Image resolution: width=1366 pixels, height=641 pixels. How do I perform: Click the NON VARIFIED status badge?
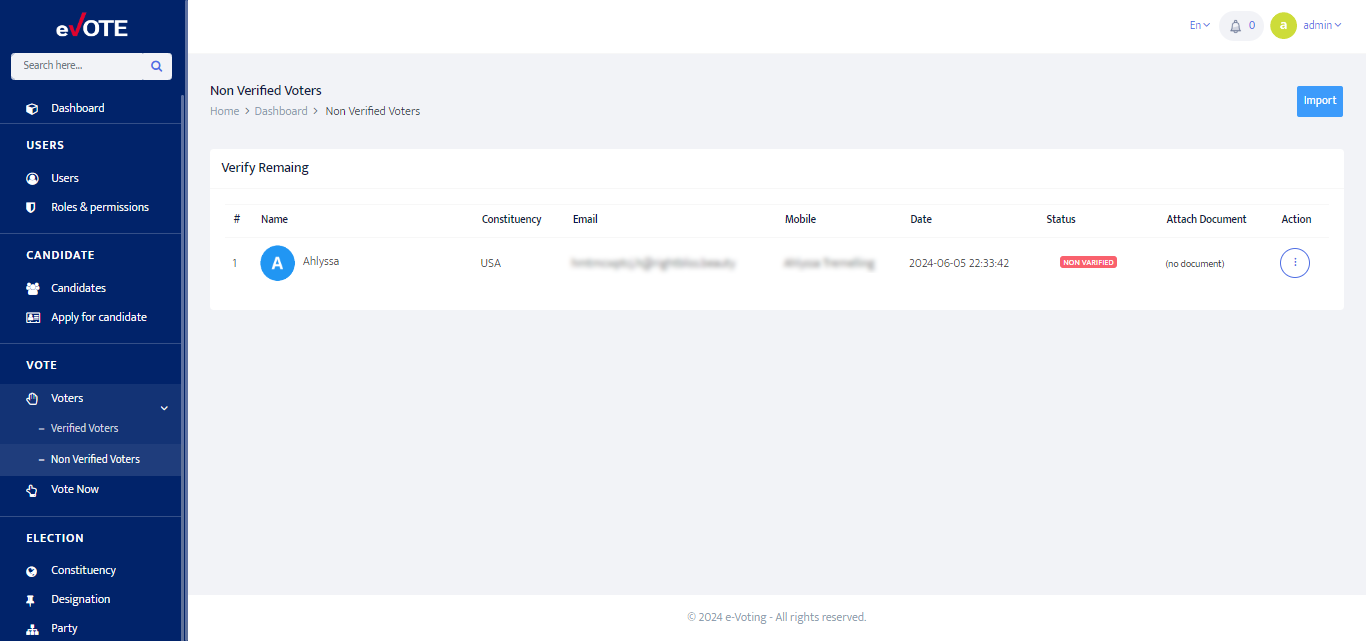(x=1088, y=260)
